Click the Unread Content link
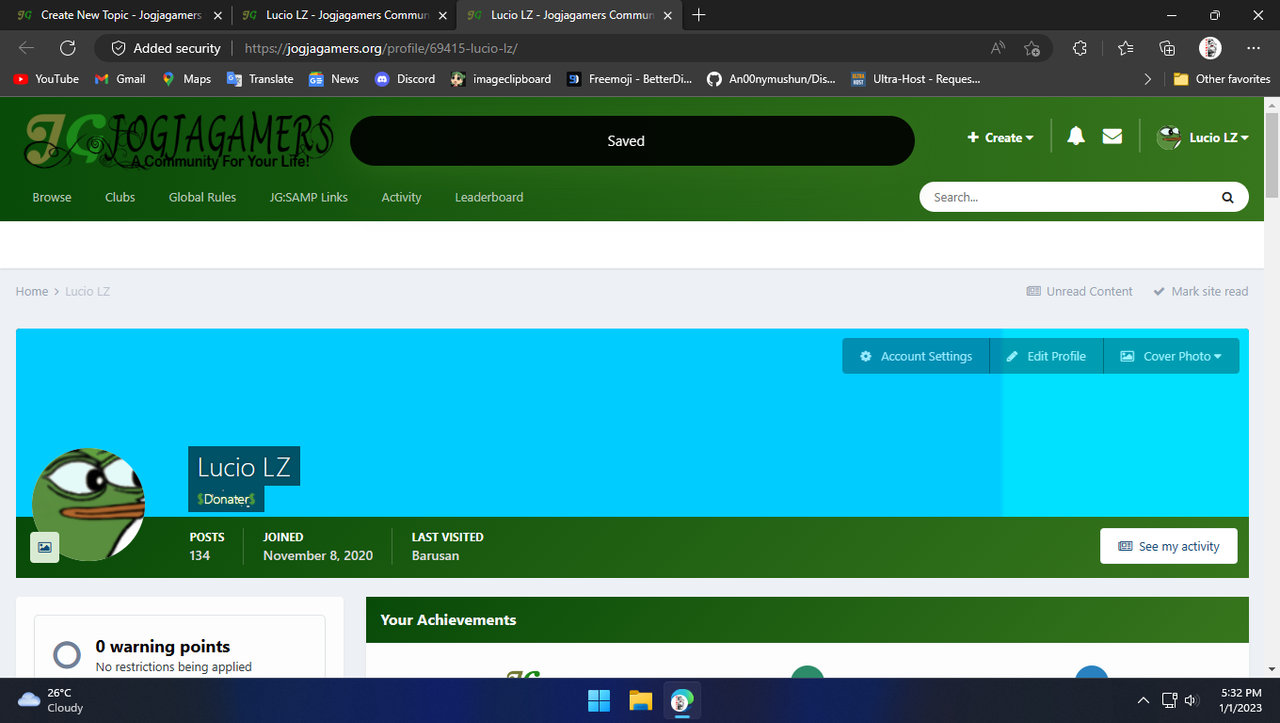1280x723 pixels. (1080, 291)
